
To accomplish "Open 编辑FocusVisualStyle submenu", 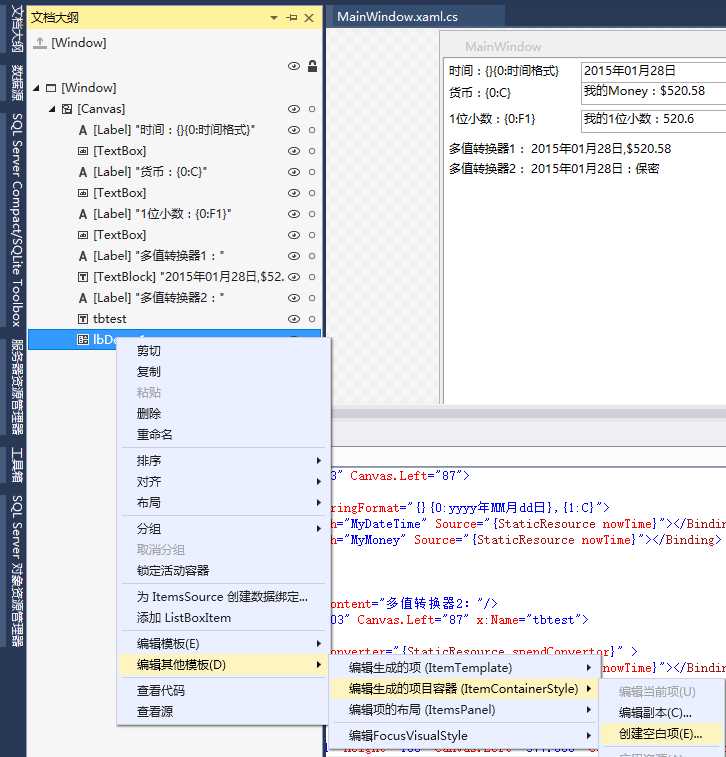I will point(464,736).
